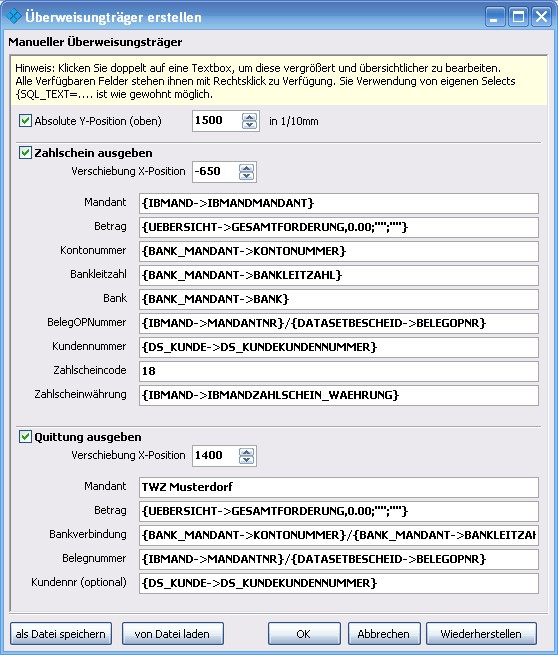Click the Kundennummer field
The height and width of the screenshot is (655, 558).
tap(339, 348)
